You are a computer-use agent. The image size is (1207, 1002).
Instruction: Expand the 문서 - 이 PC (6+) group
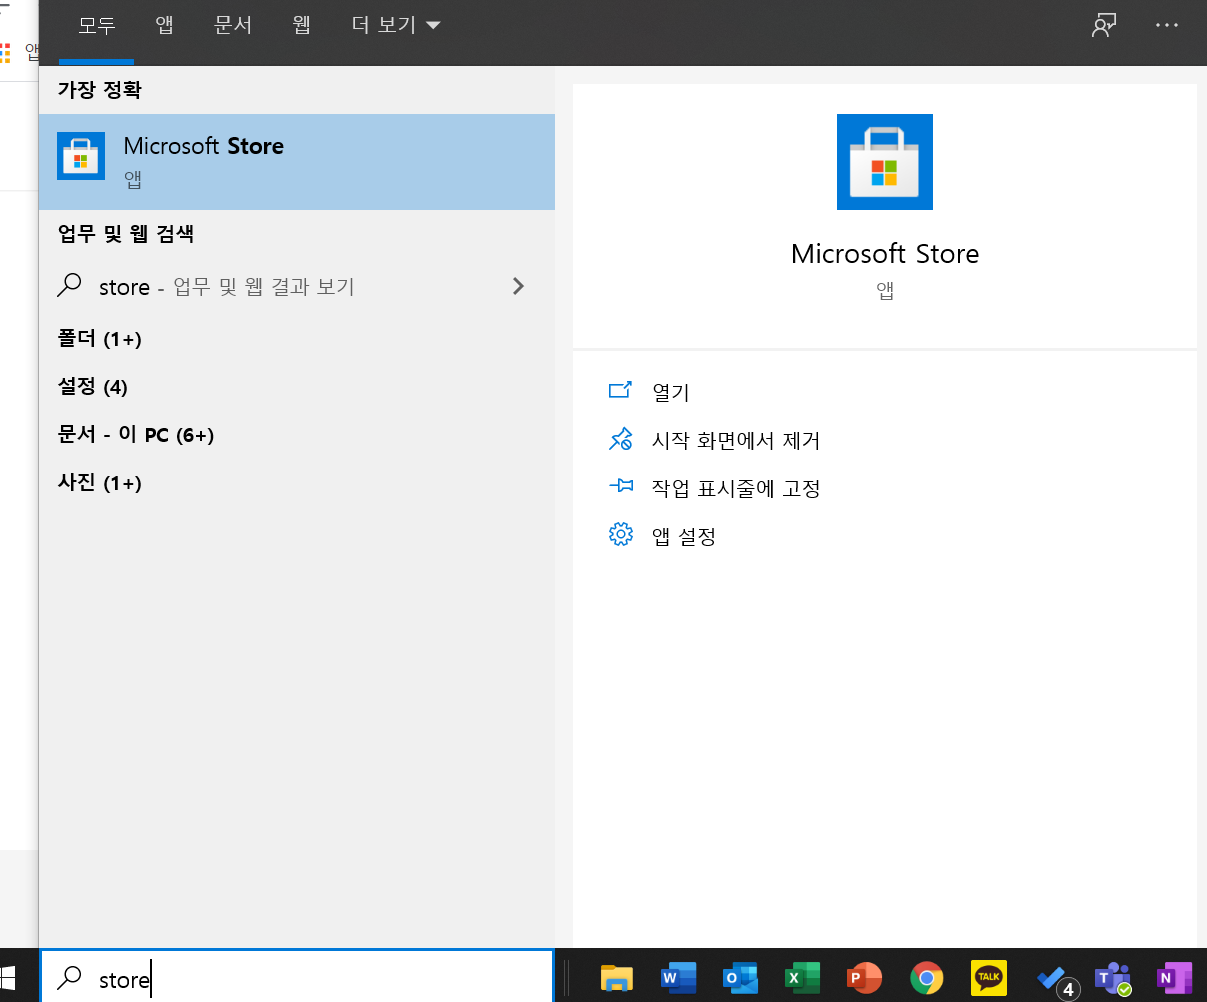[136, 435]
